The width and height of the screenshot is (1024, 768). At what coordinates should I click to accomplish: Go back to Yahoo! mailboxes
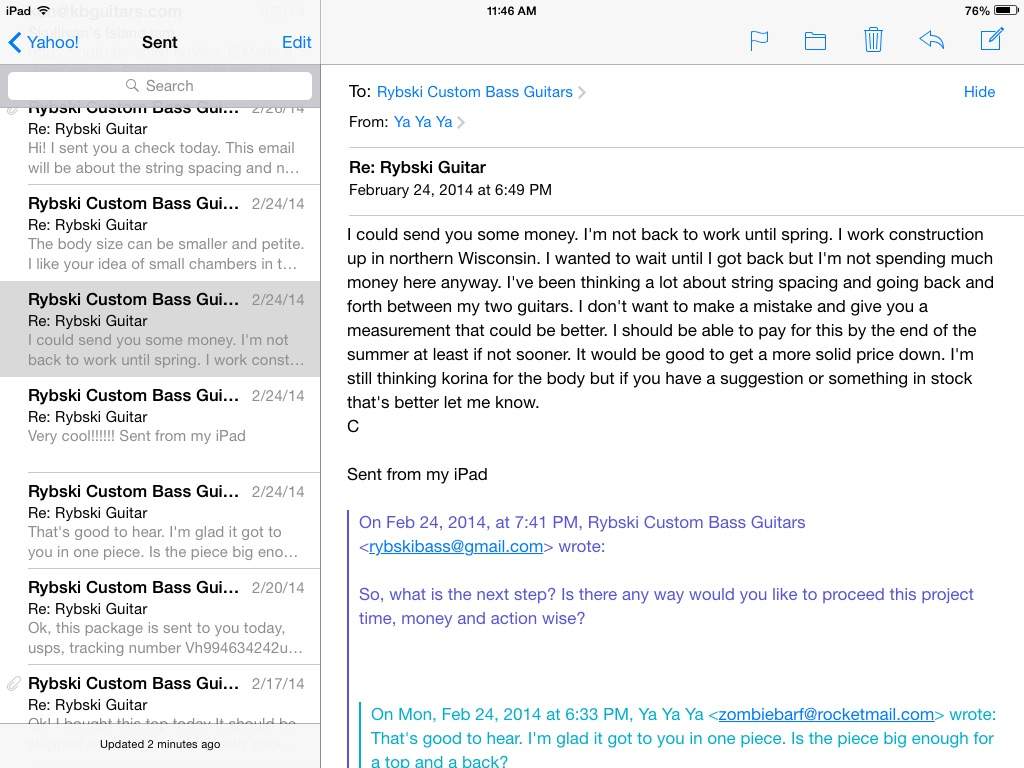pos(43,42)
